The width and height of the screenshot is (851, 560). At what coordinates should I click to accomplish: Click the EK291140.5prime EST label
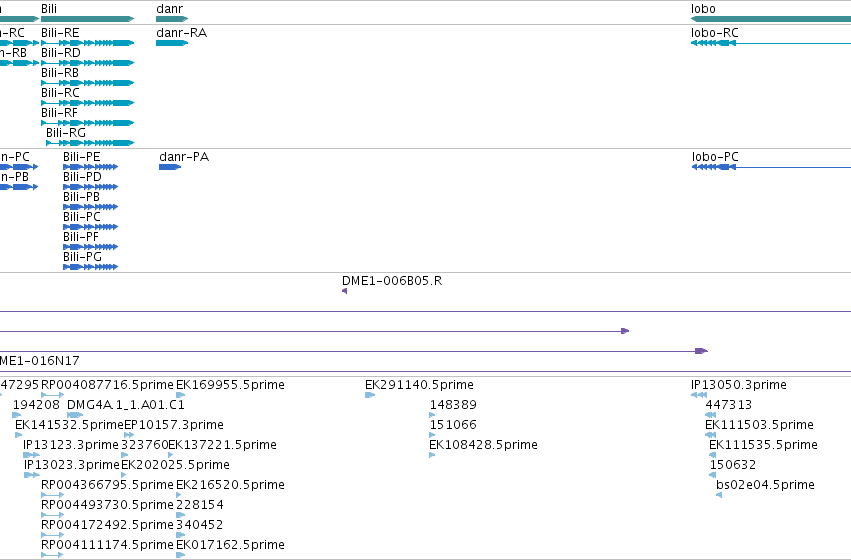419,385
